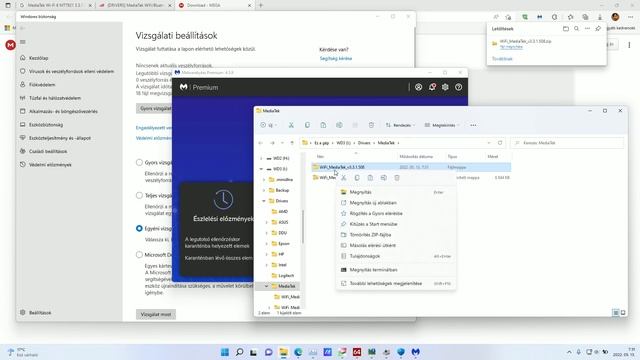The height and width of the screenshot is (360, 640).
Task: Open the Rendezés sort dropdown
Action: click(400, 125)
